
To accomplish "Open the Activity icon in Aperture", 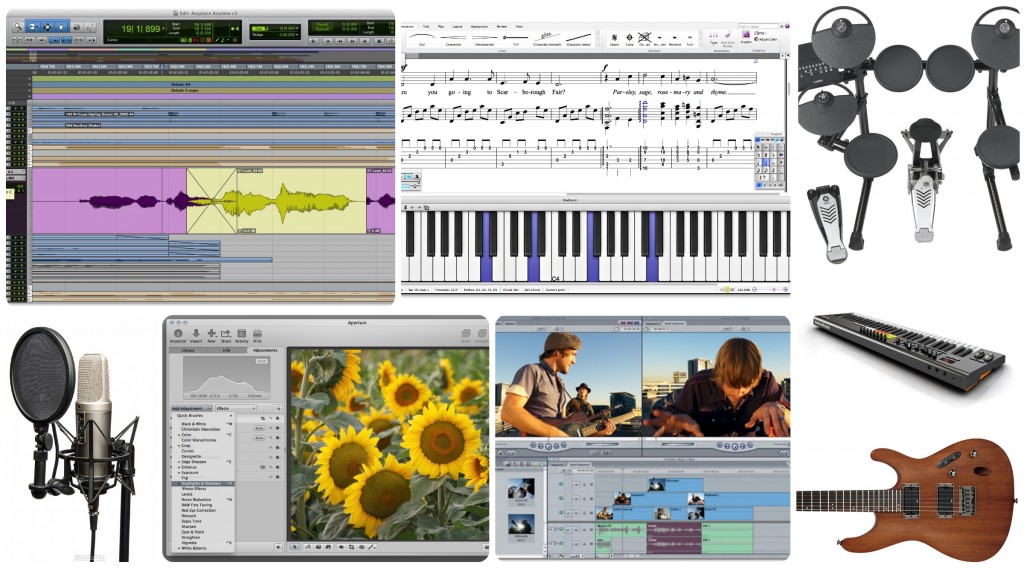I will [242, 336].
